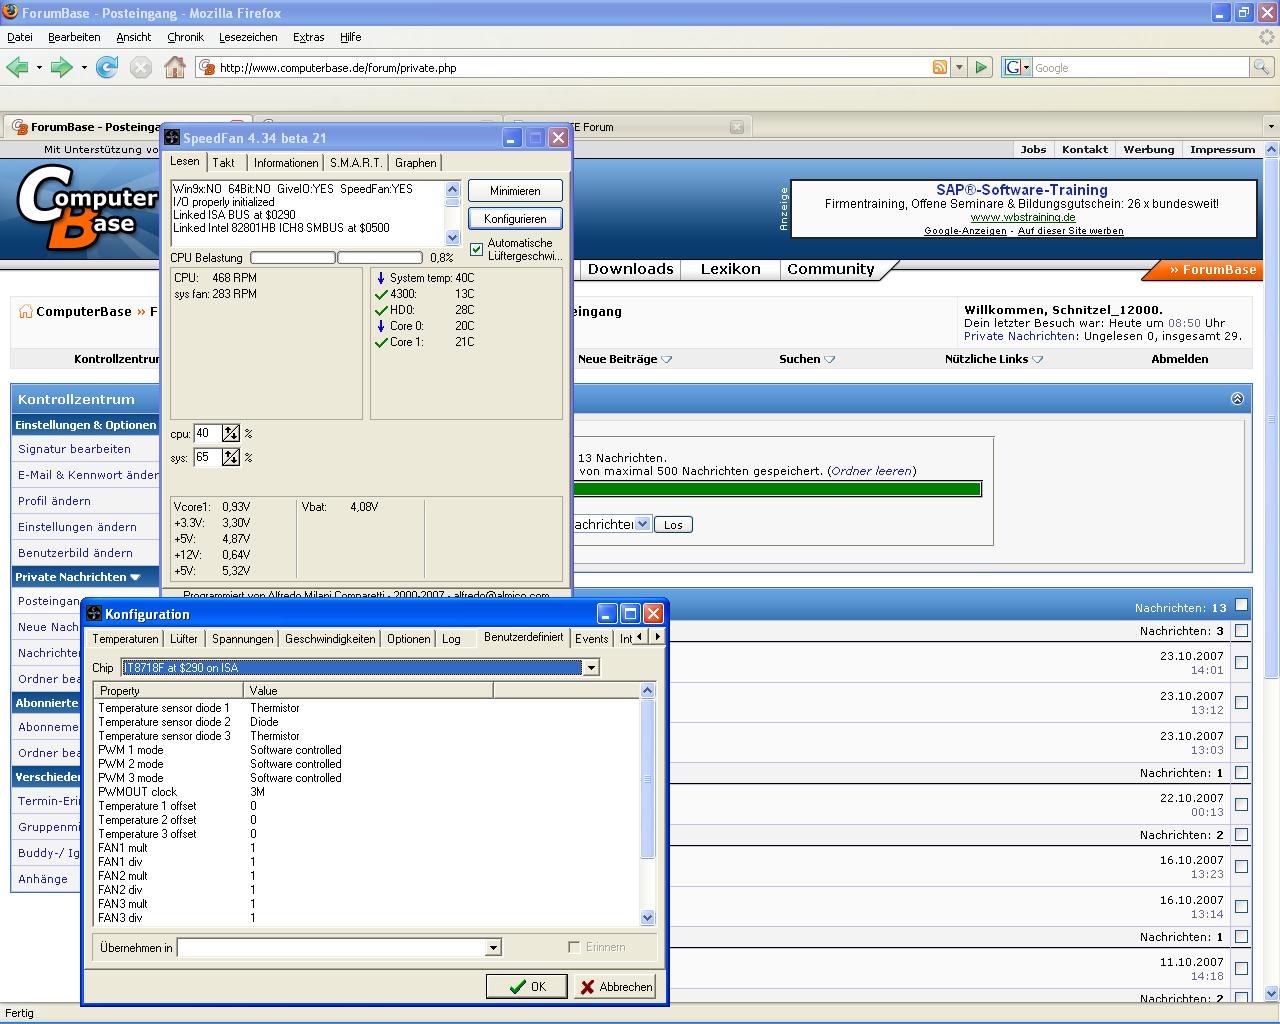Click Abbrechen in Konfiguration dialog
This screenshot has height=1024, width=1280.
615,986
